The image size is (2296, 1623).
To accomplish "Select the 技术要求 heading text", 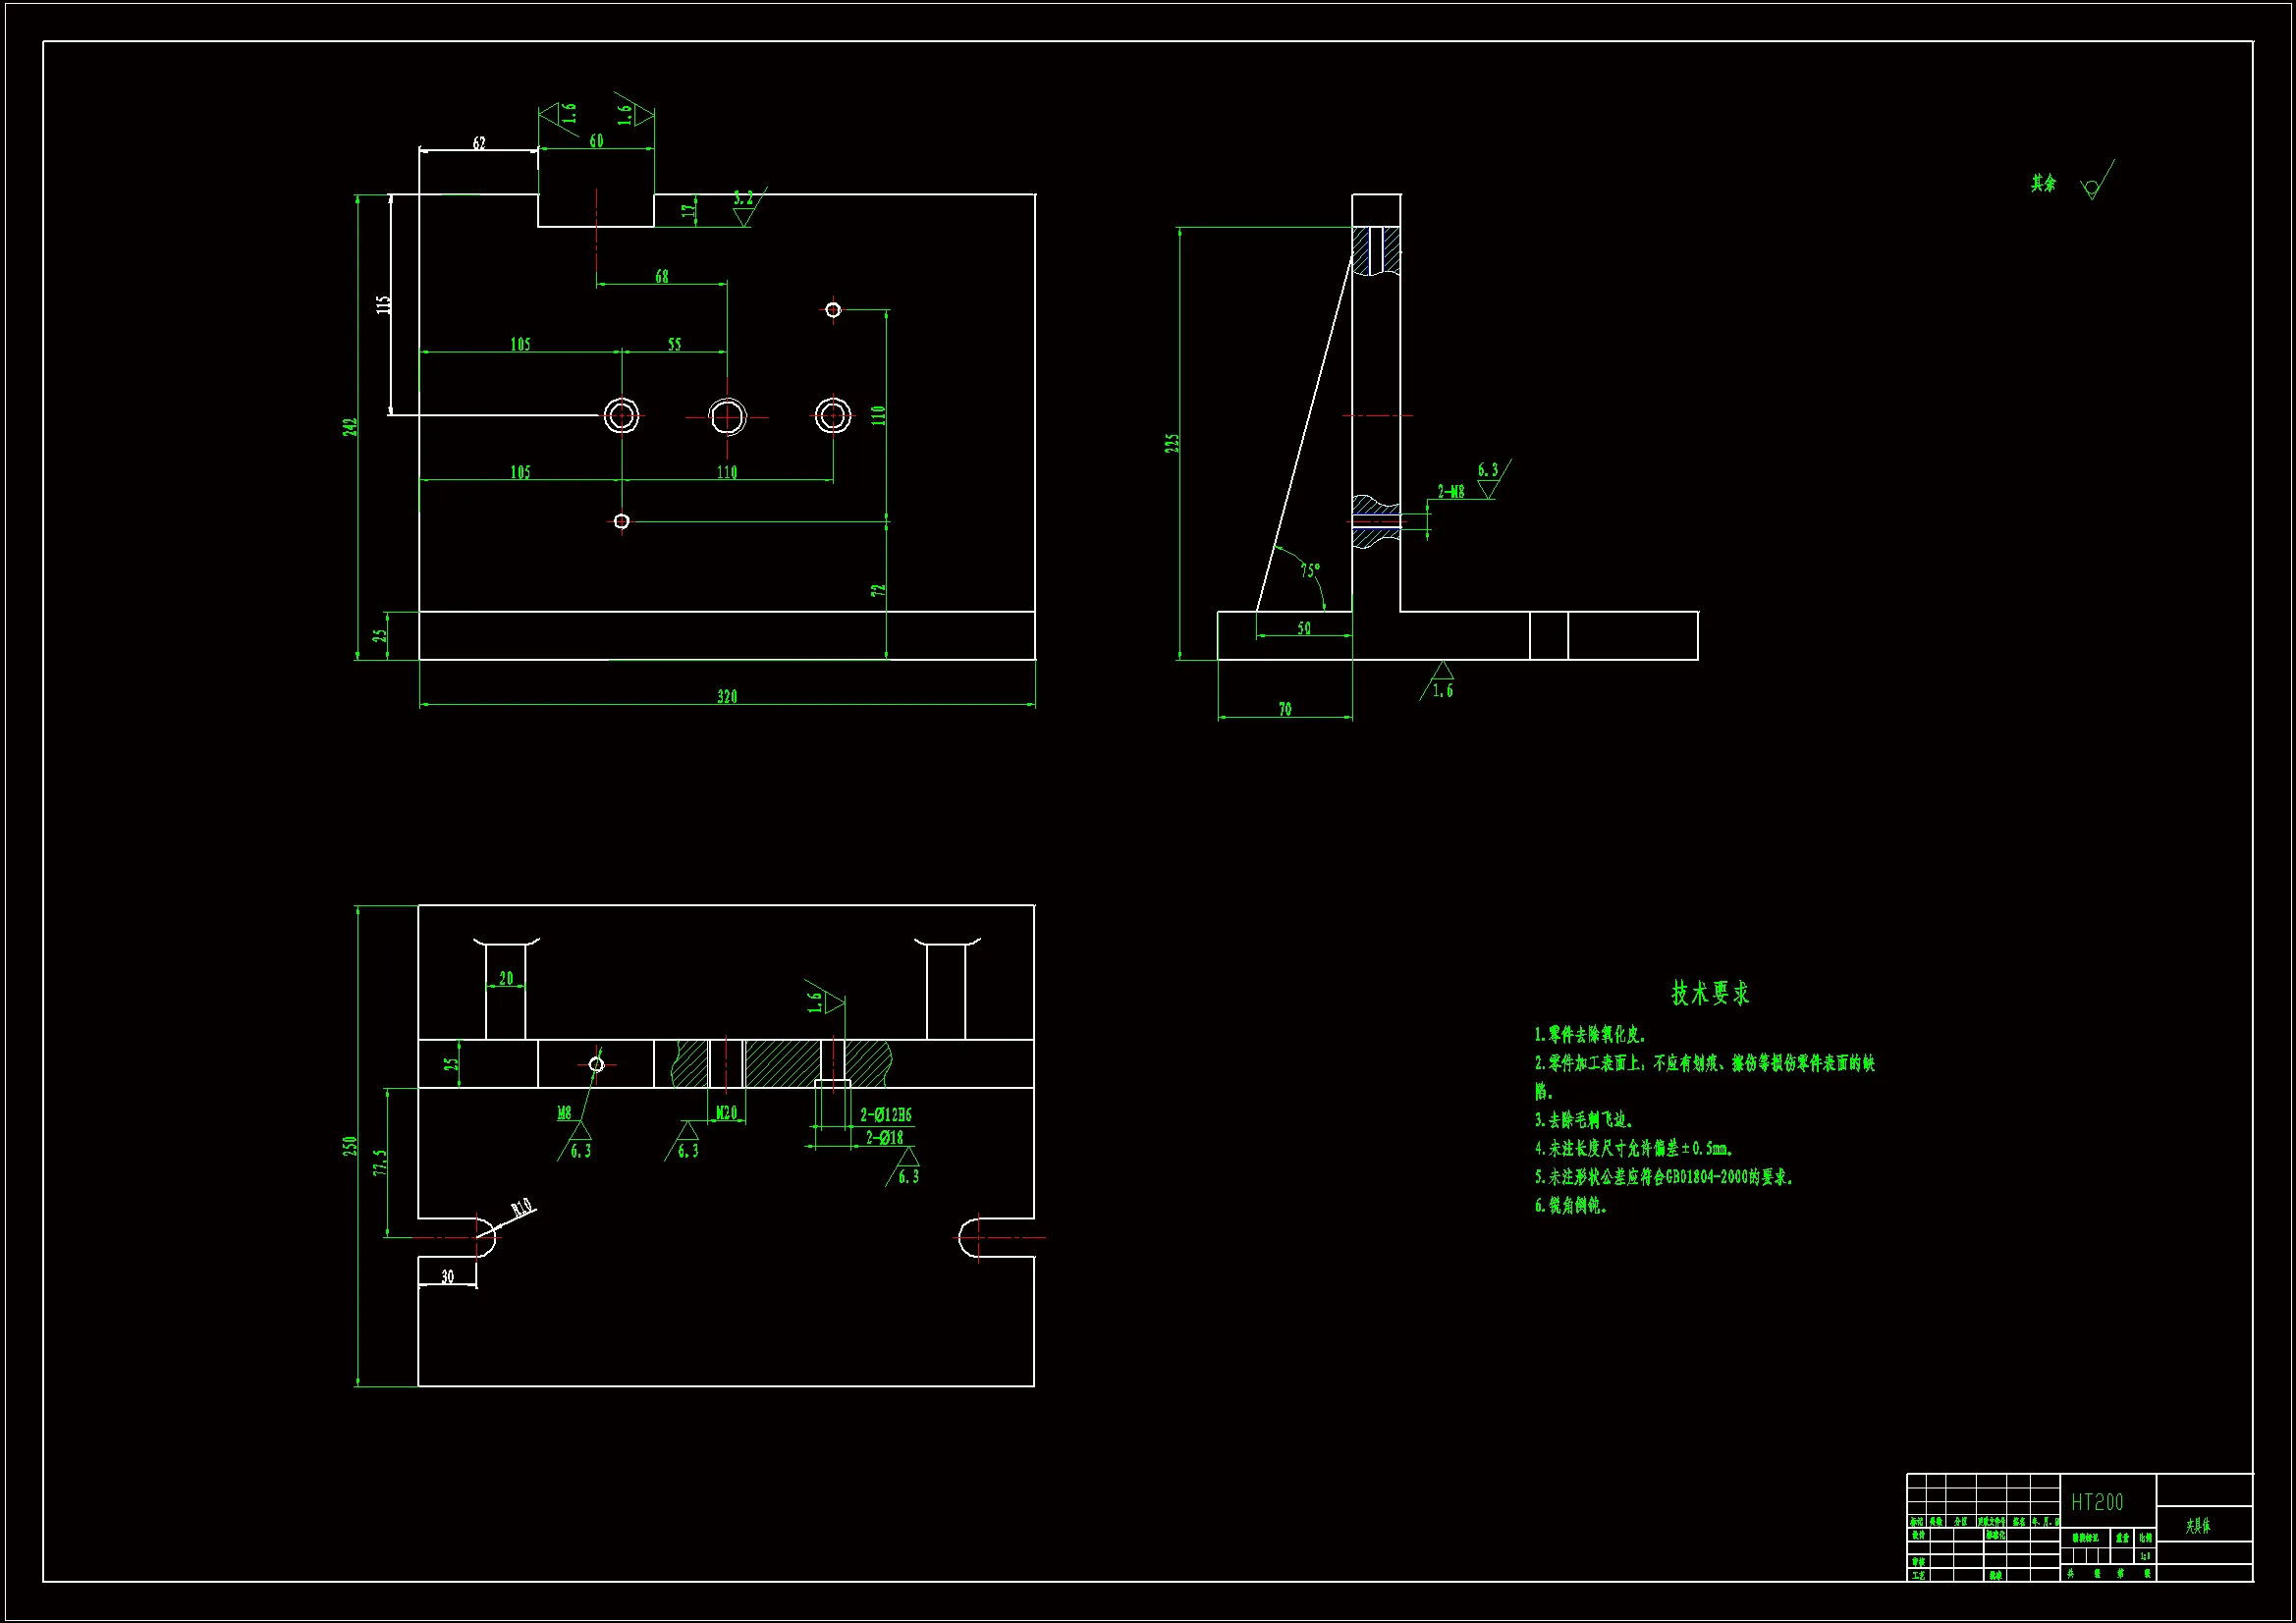I will (1710, 993).
